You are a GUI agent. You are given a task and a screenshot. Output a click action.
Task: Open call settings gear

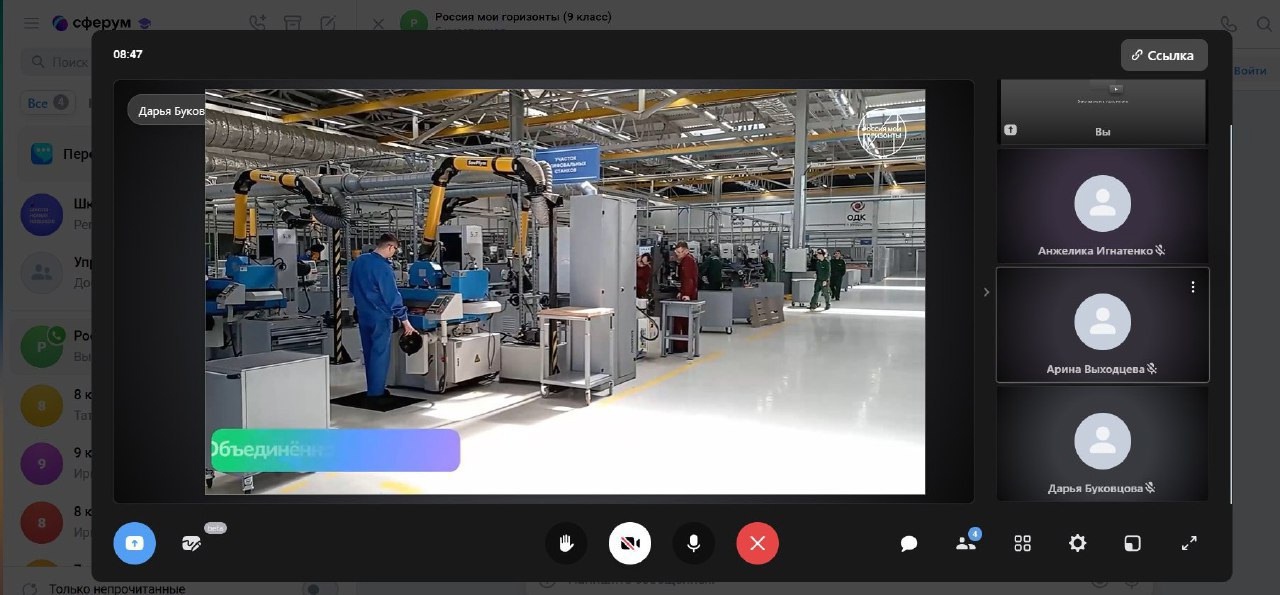pyautogui.click(x=1077, y=543)
